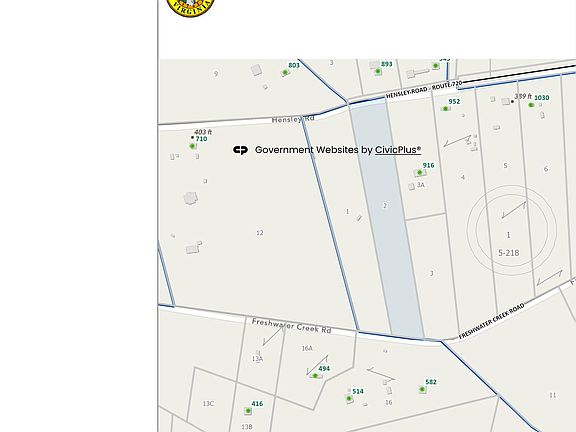Click the Freshwater Creek Rd label
This screenshot has width=576, height=432.
point(291,326)
